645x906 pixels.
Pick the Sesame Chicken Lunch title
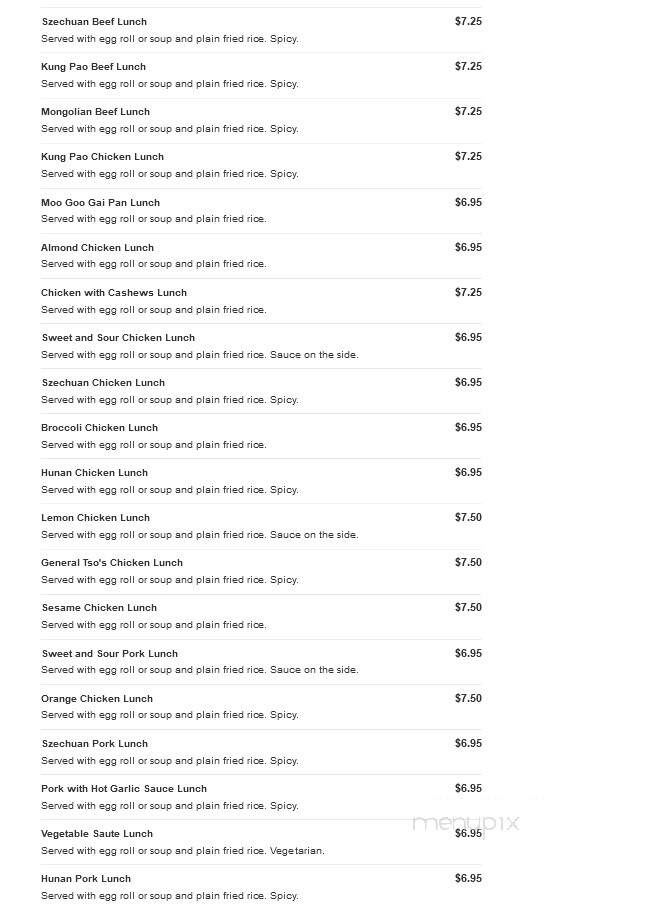pyautogui.click(x=99, y=608)
